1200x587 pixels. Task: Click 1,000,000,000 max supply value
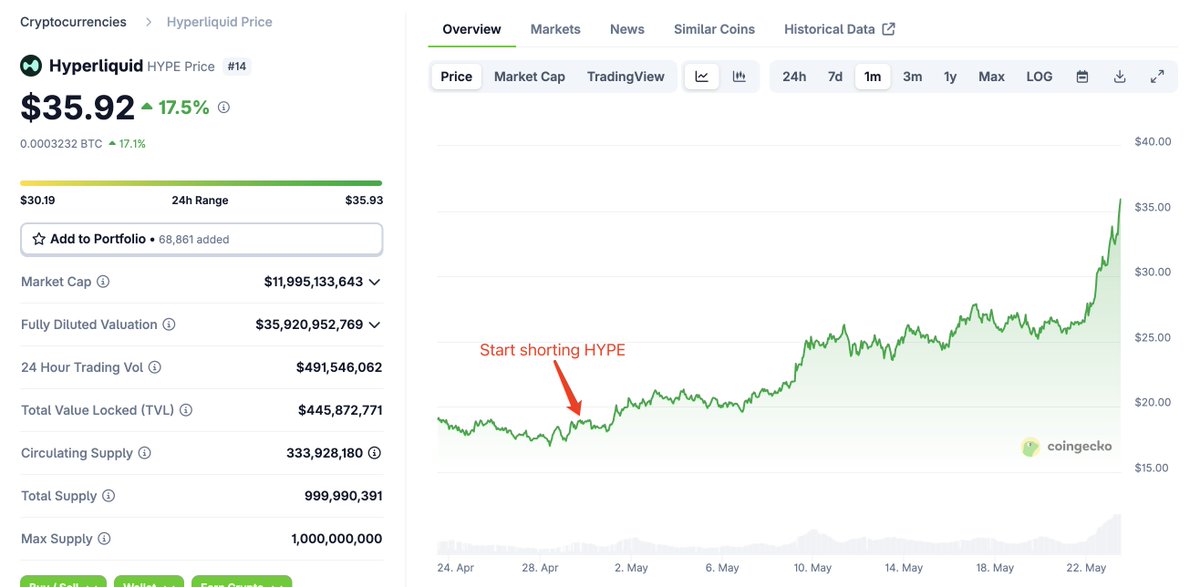click(x=337, y=539)
